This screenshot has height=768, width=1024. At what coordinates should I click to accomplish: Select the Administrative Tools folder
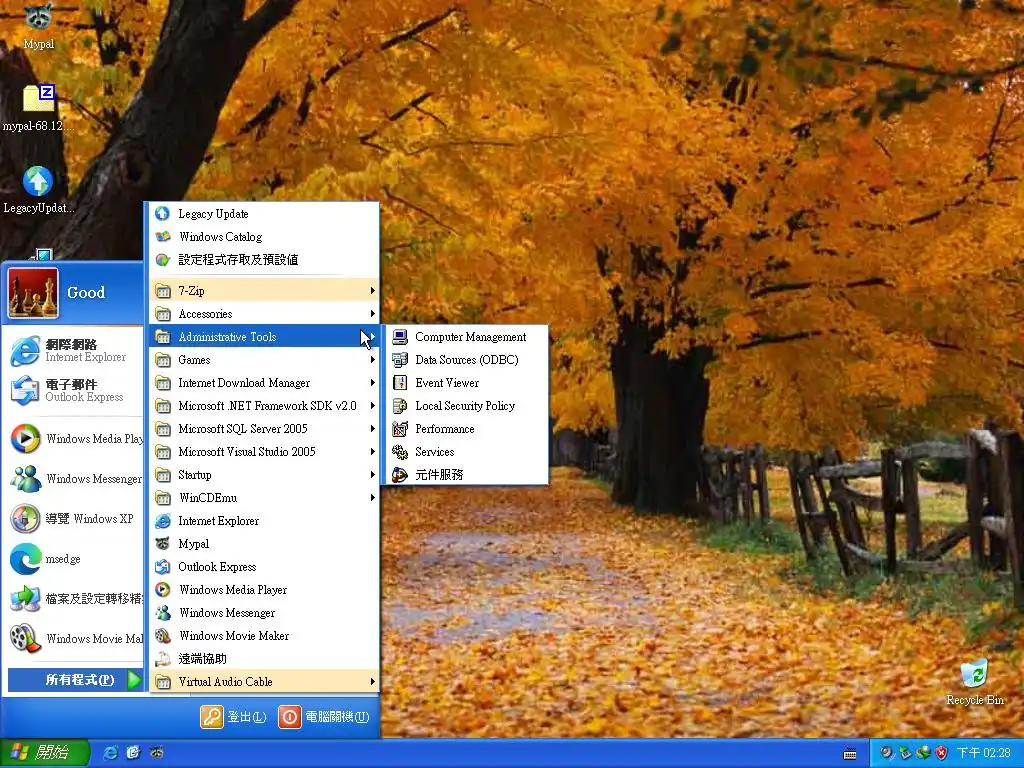pos(264,337)
